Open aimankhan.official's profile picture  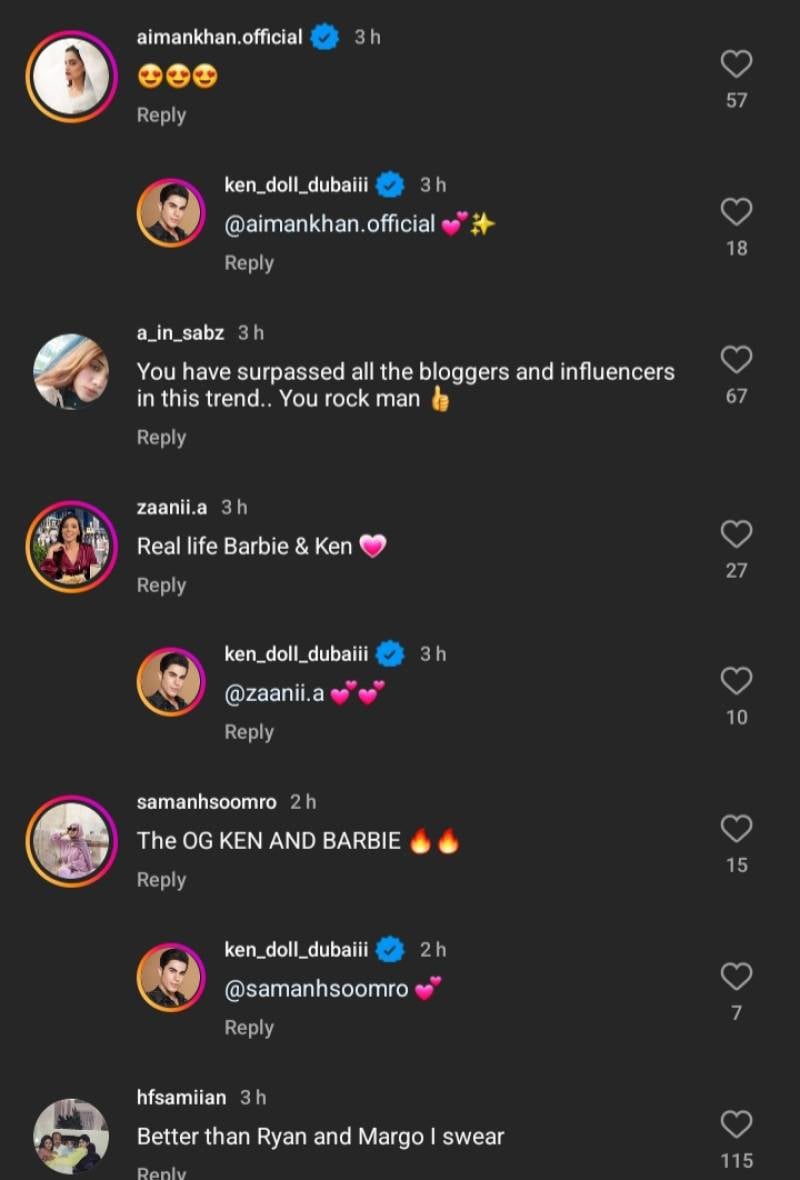(71, 76)
